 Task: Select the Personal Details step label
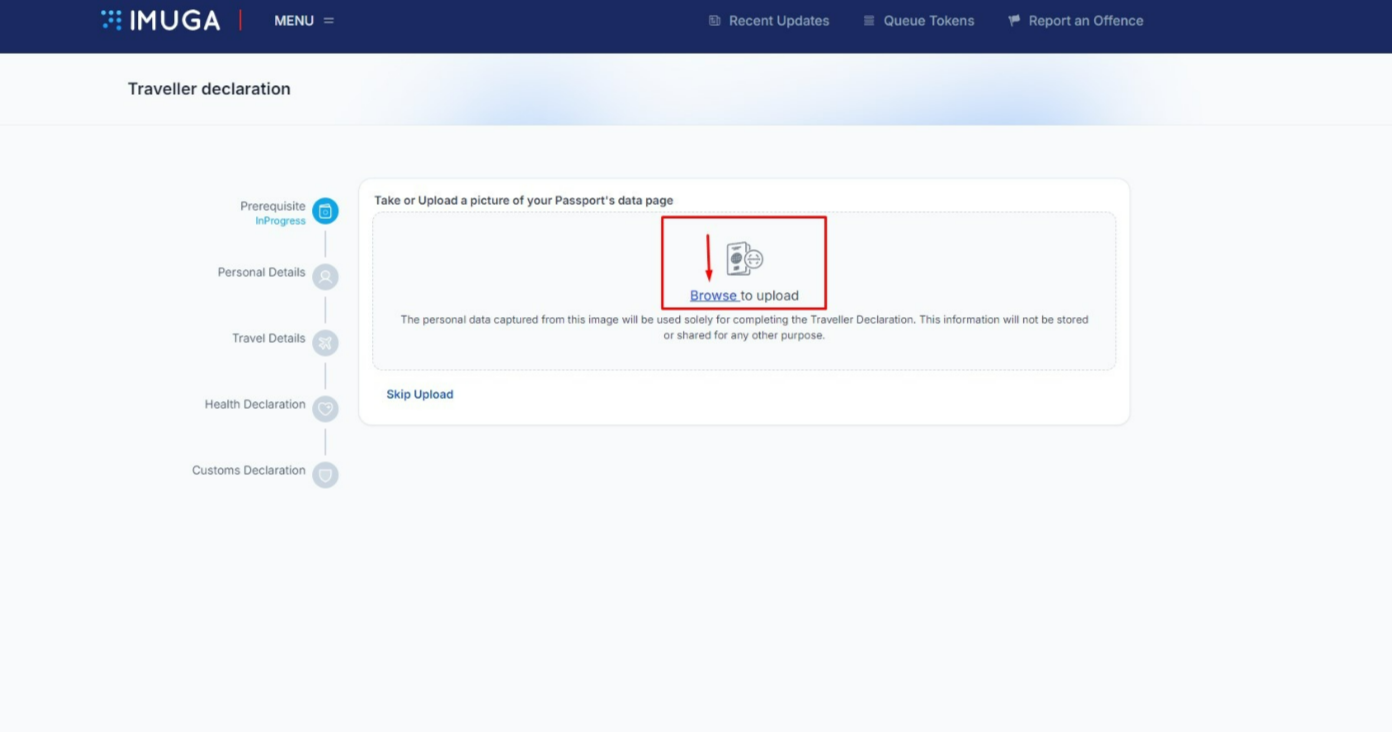(x=262, y=272)
